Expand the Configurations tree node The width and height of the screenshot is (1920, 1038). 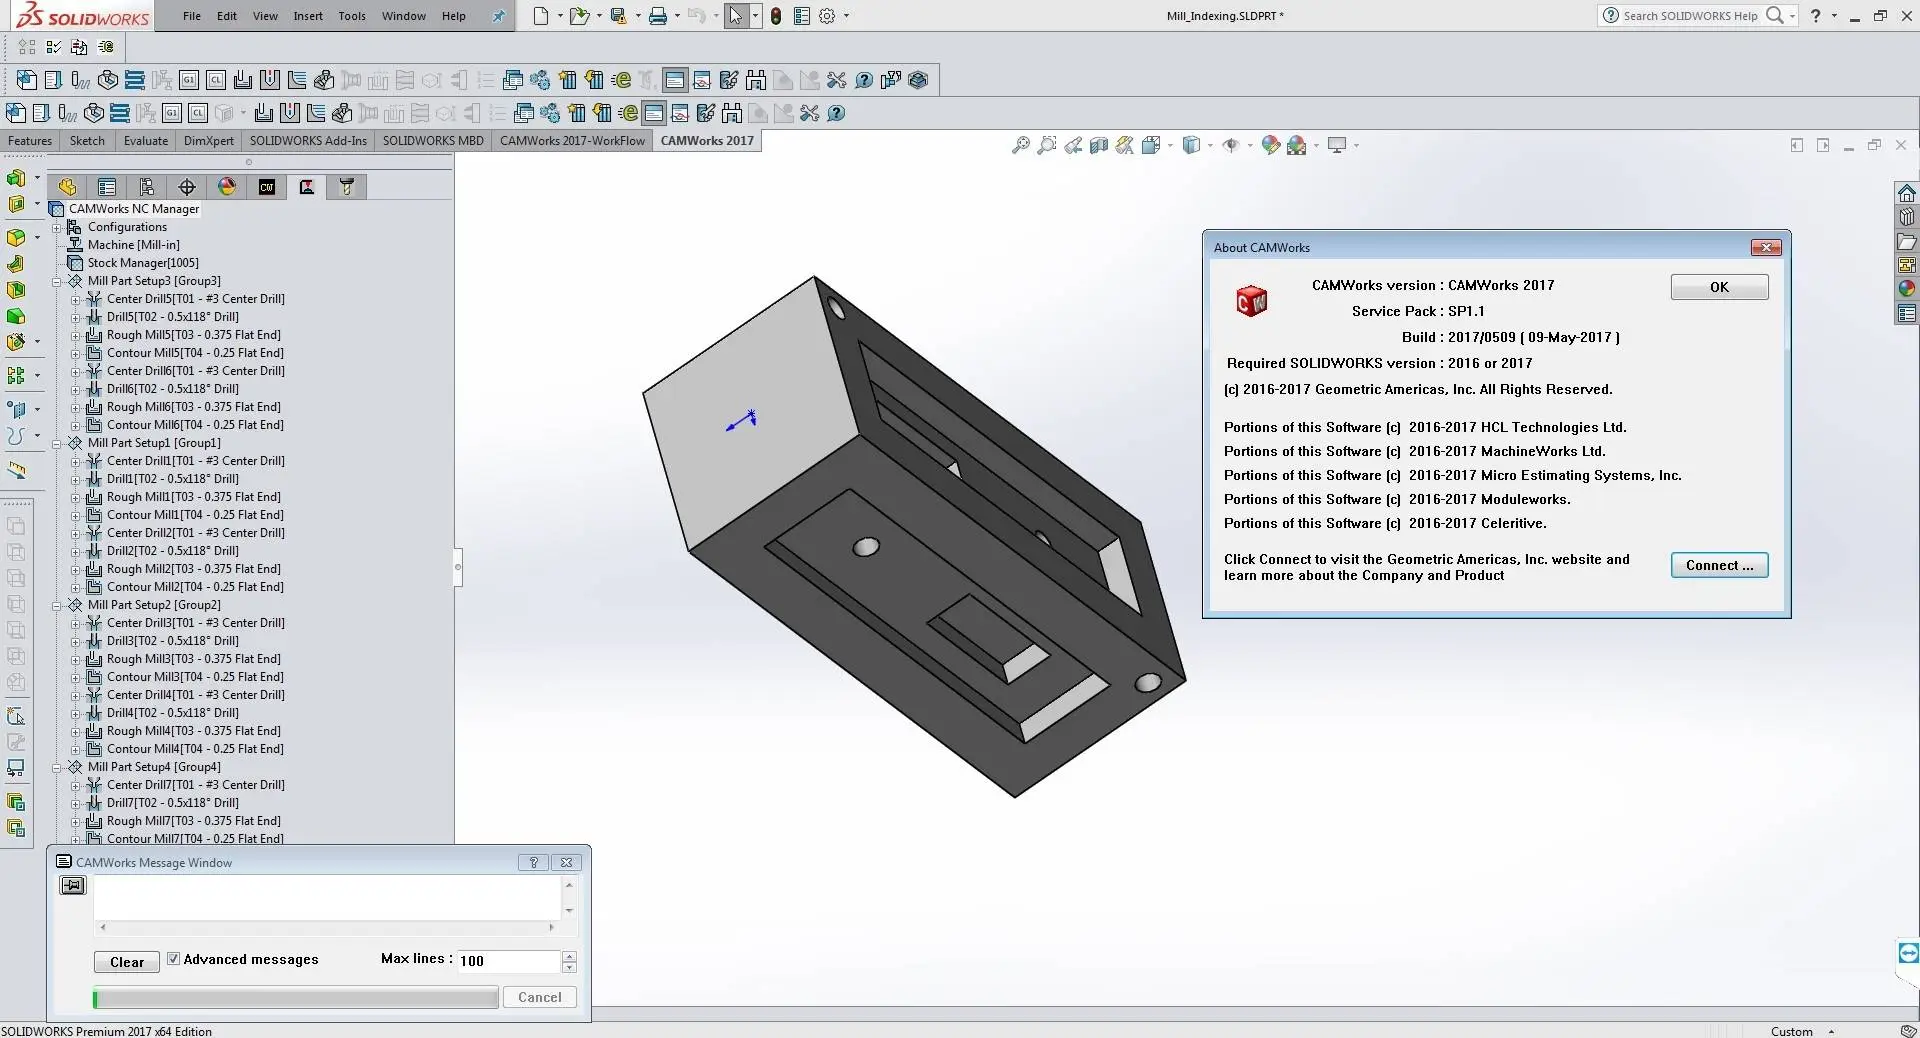(57, 227)
